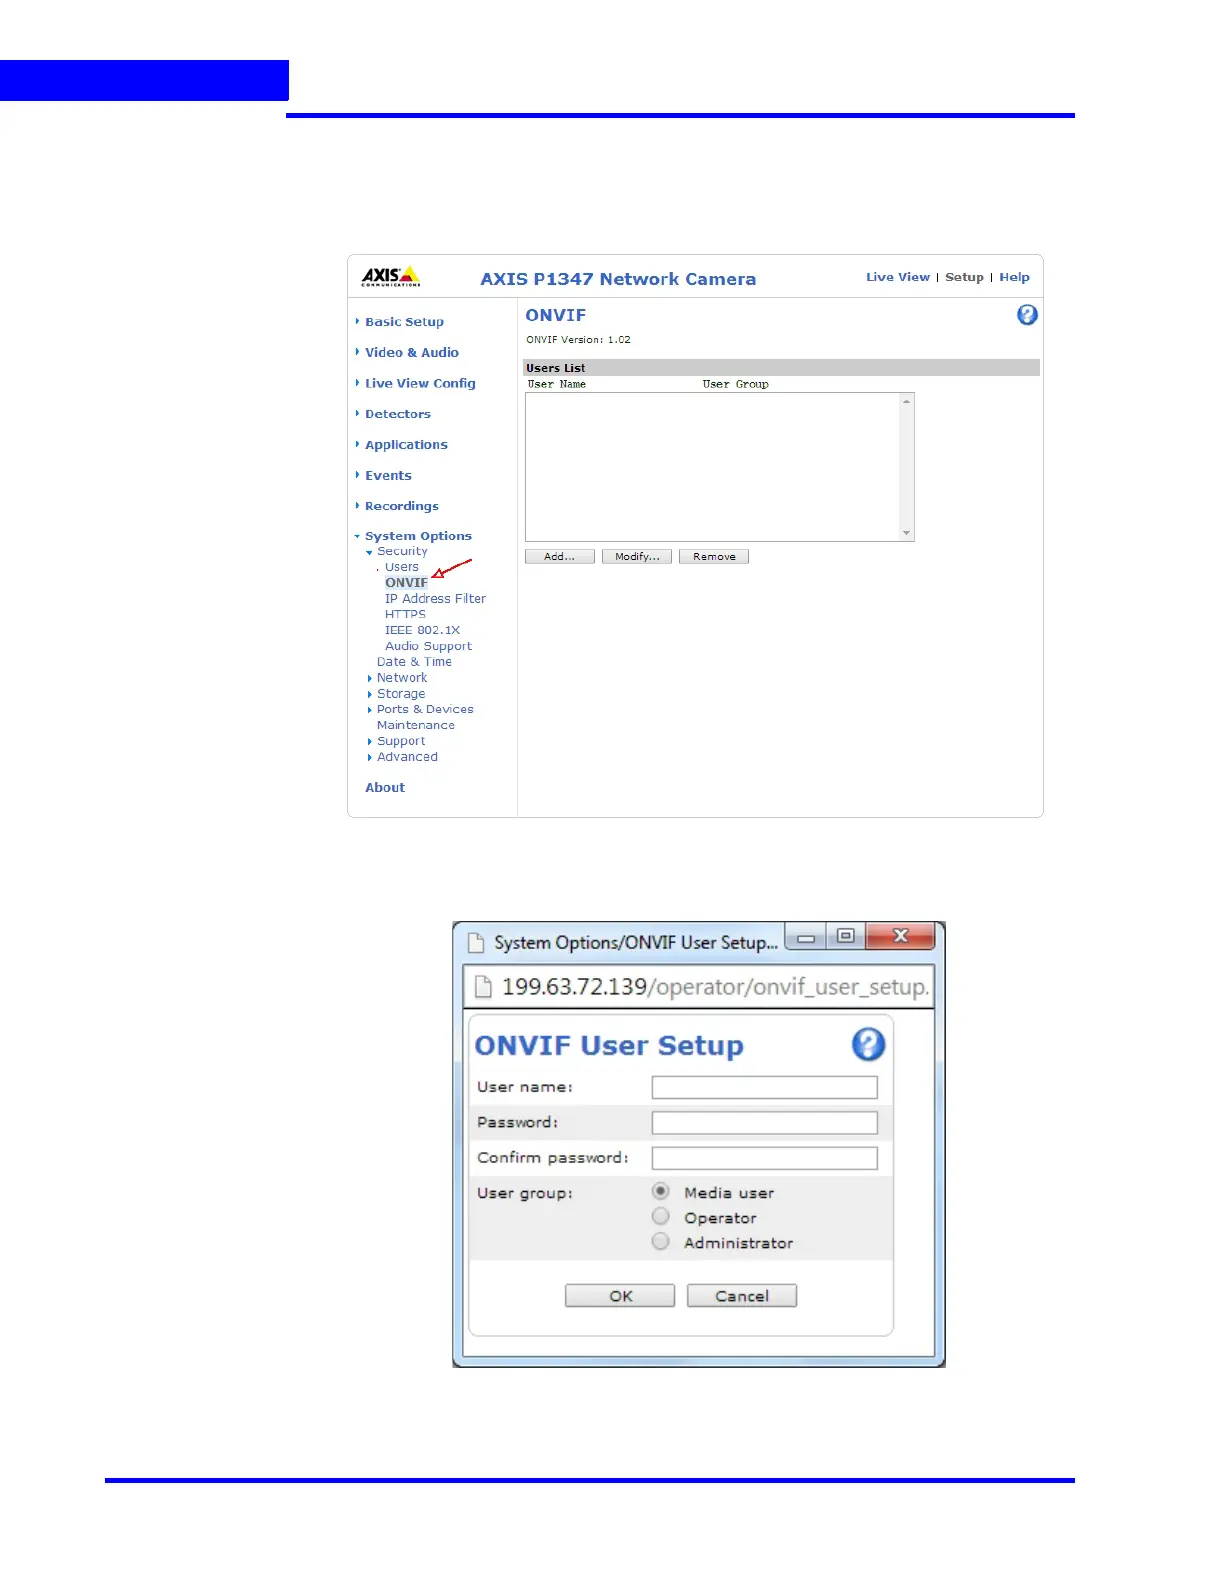The image size is (1224, 1584).
Task: Minimize the ONVIF User Setup window
Action: (x=806, y=938)
